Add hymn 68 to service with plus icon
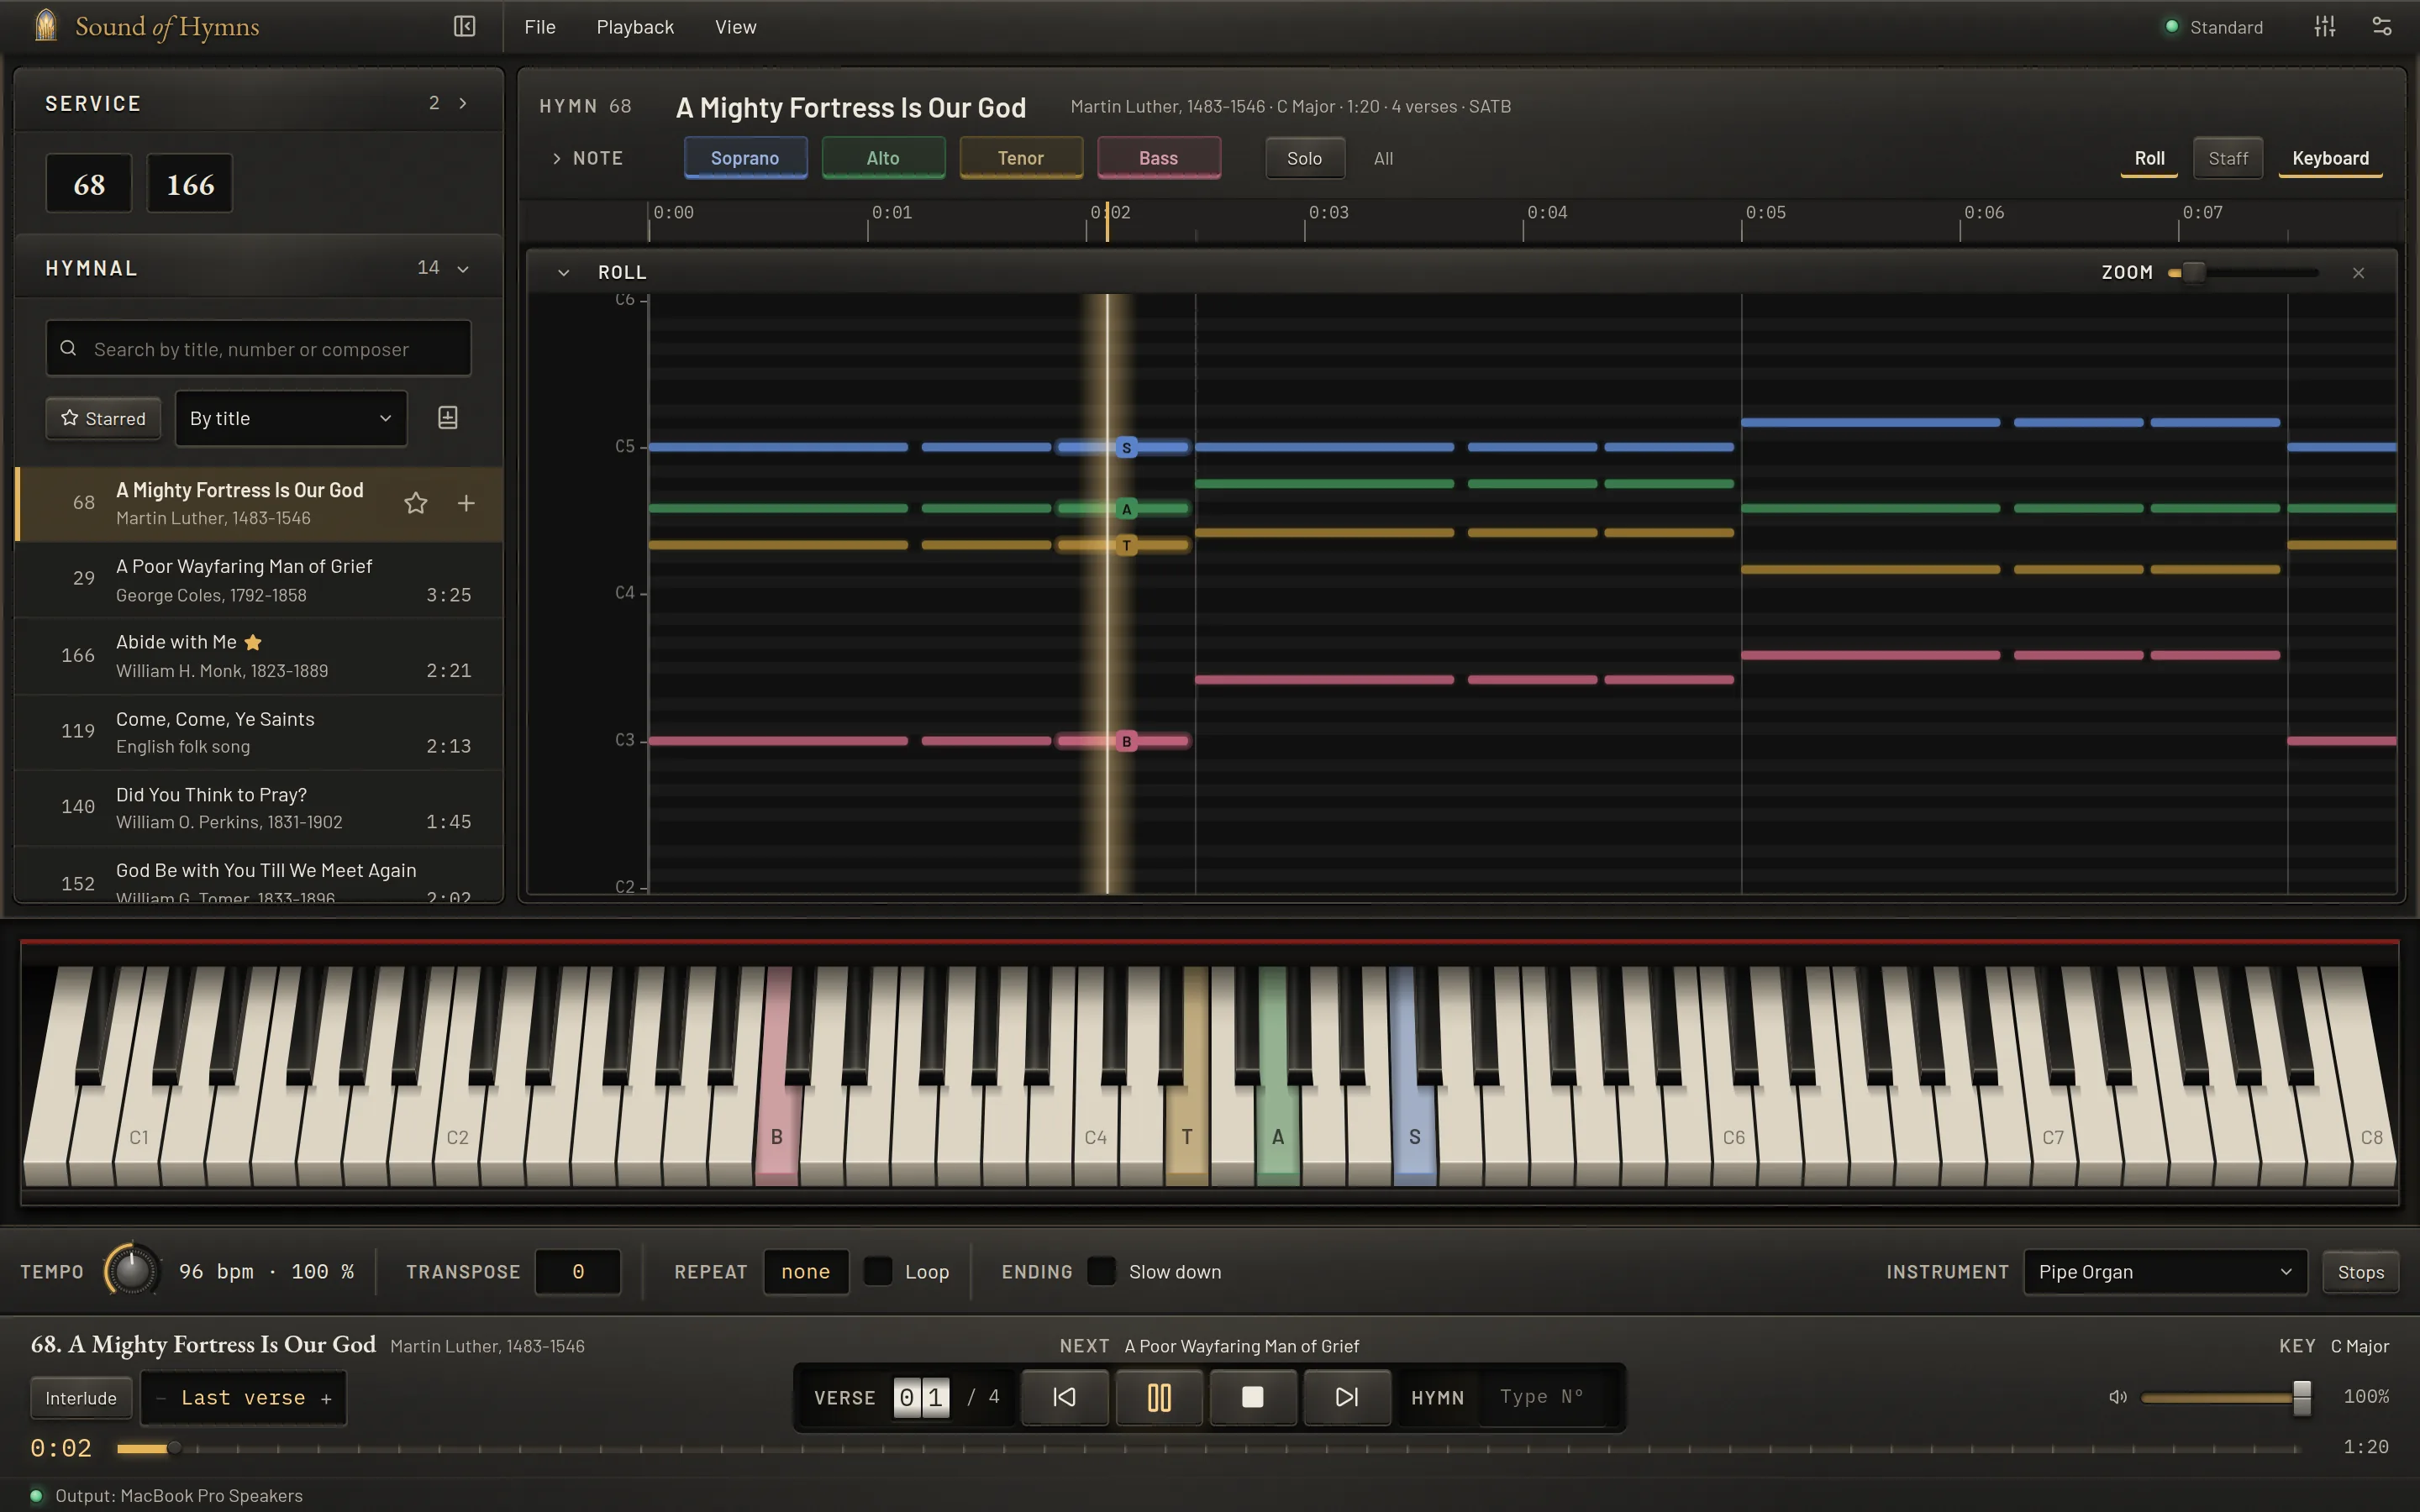 click(x=466, y=503)
